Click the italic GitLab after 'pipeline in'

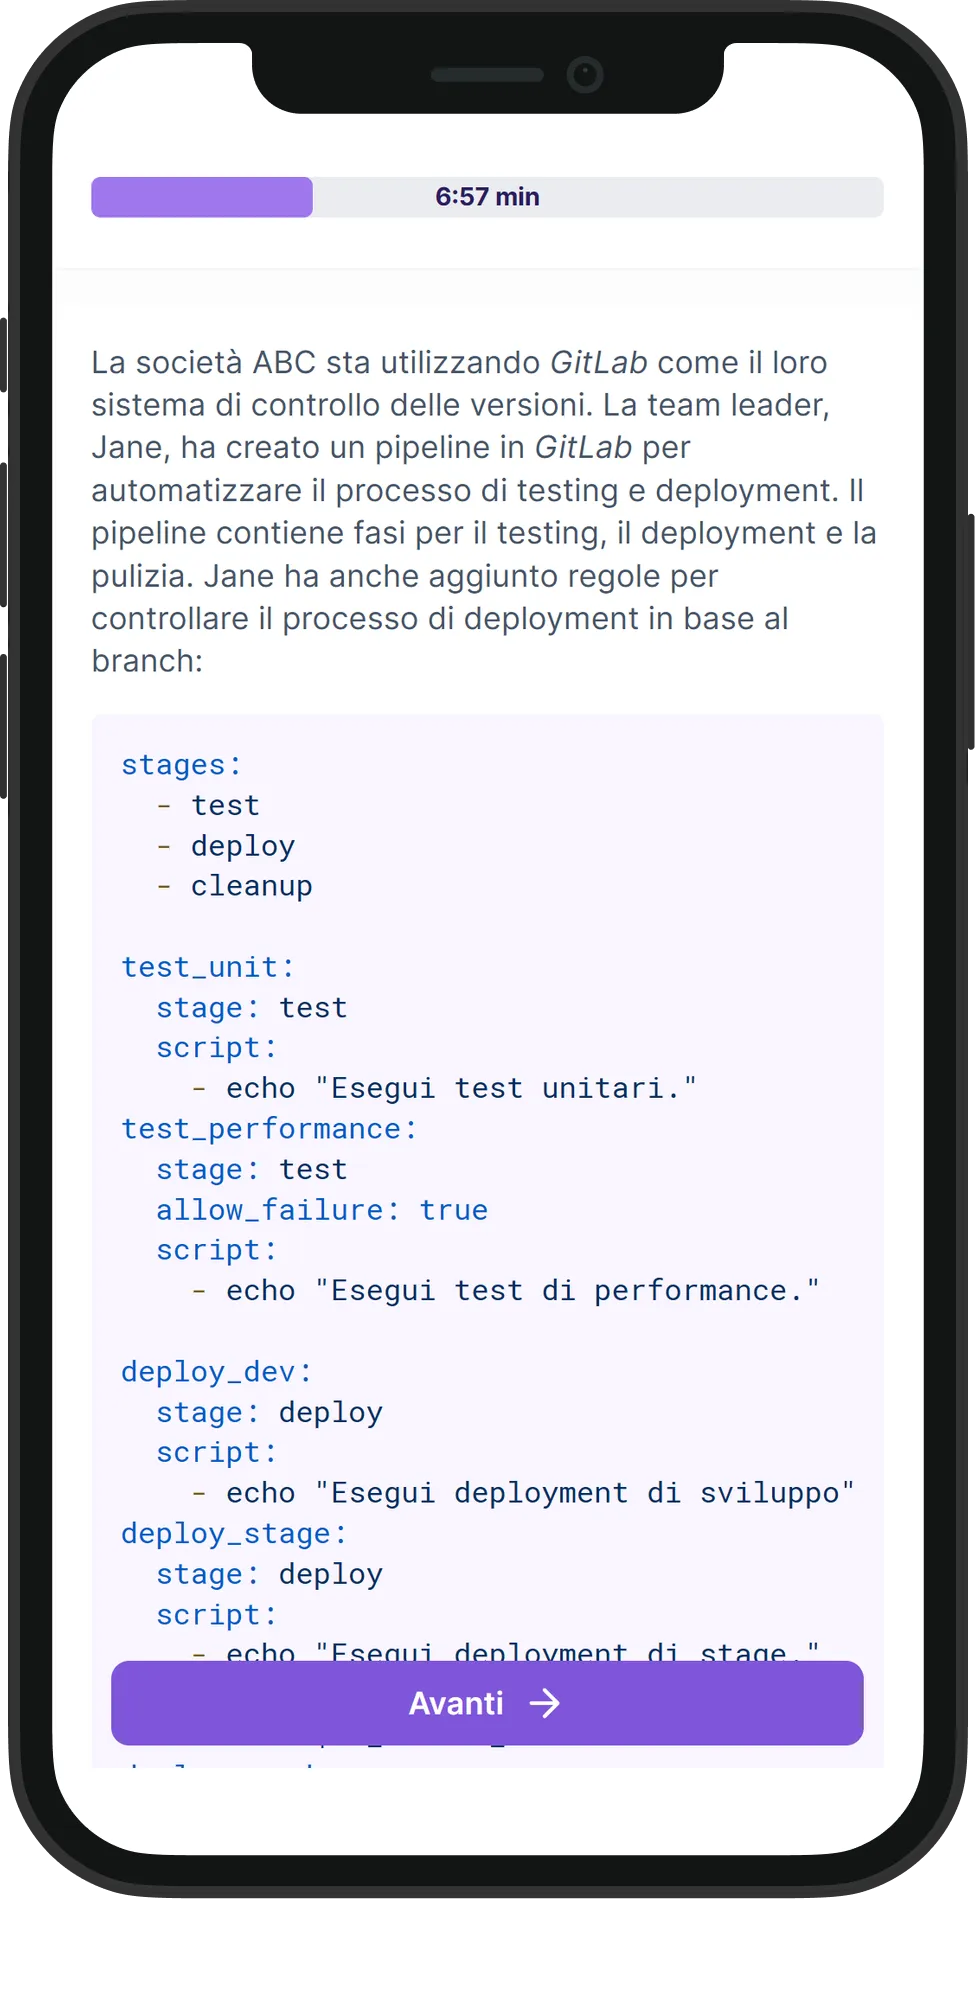(x=583, y=447)
